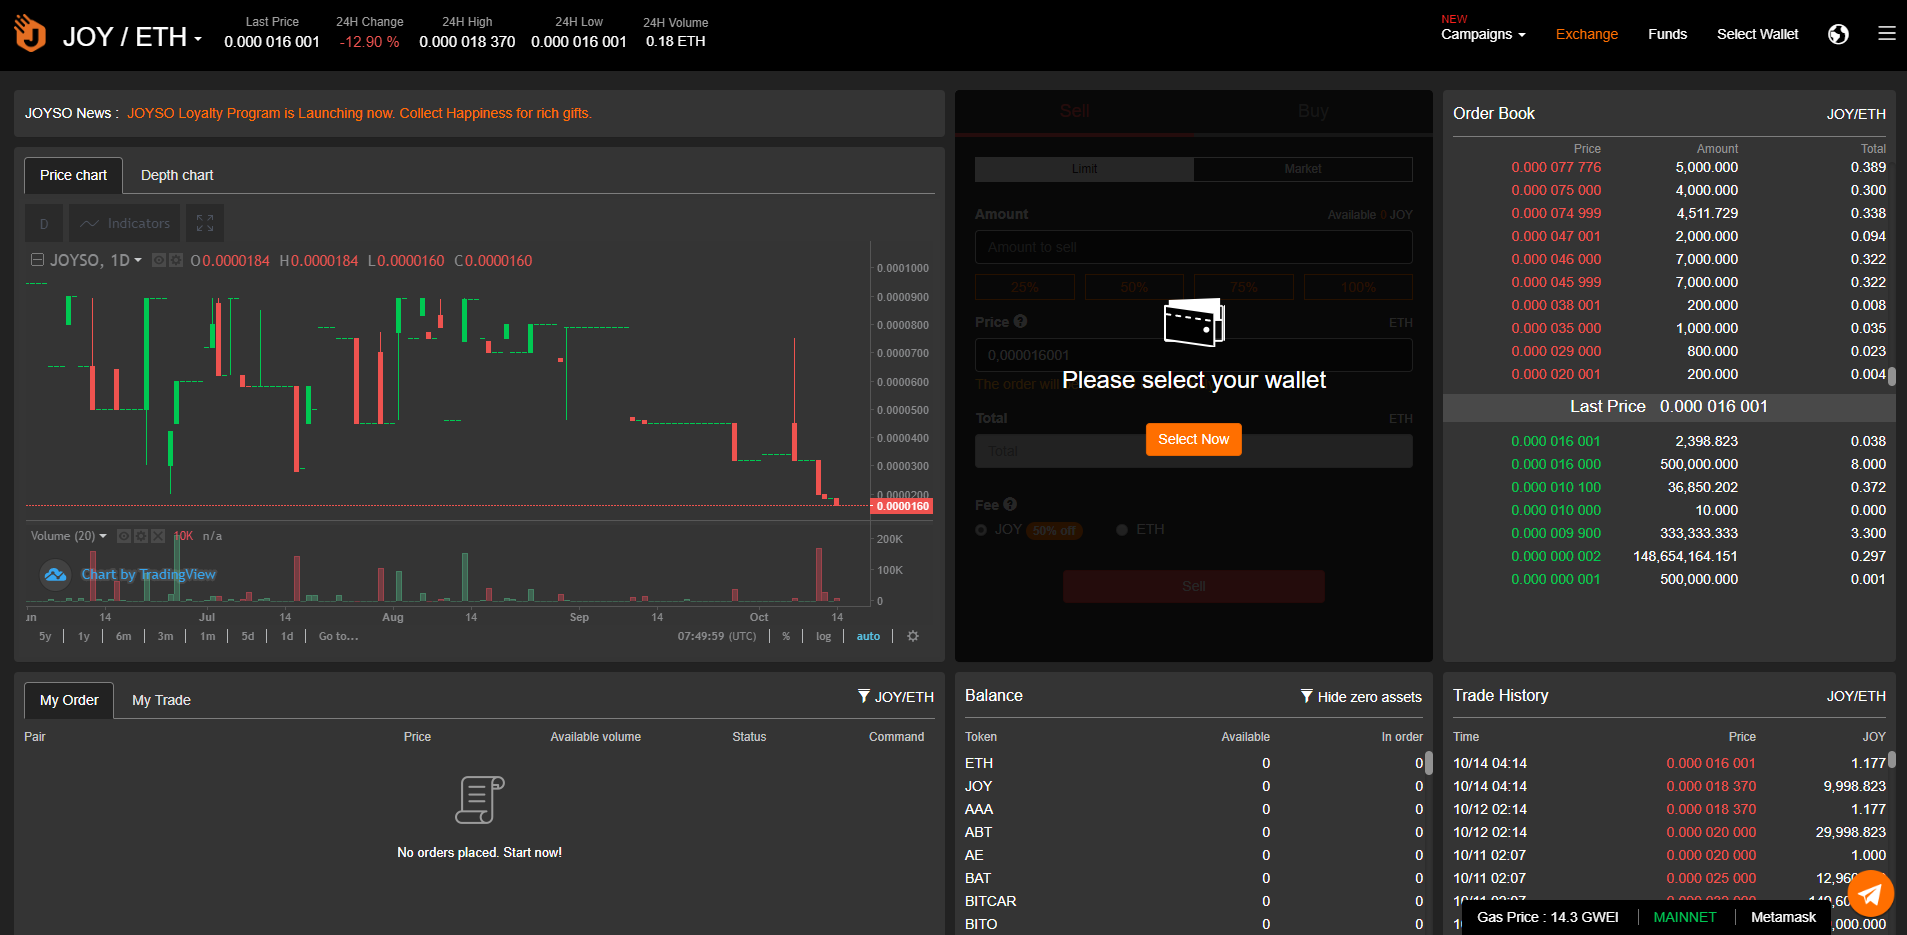1907x935 pixels.
Task: Expand the Volume (20) indicator dropdown
Action: point(102,536)
